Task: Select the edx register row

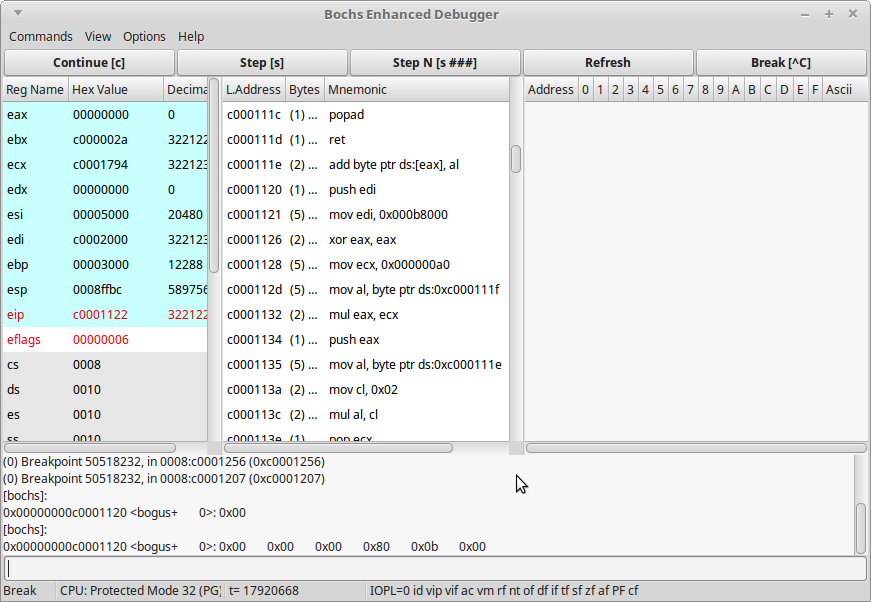Action: tap(105, 189)
